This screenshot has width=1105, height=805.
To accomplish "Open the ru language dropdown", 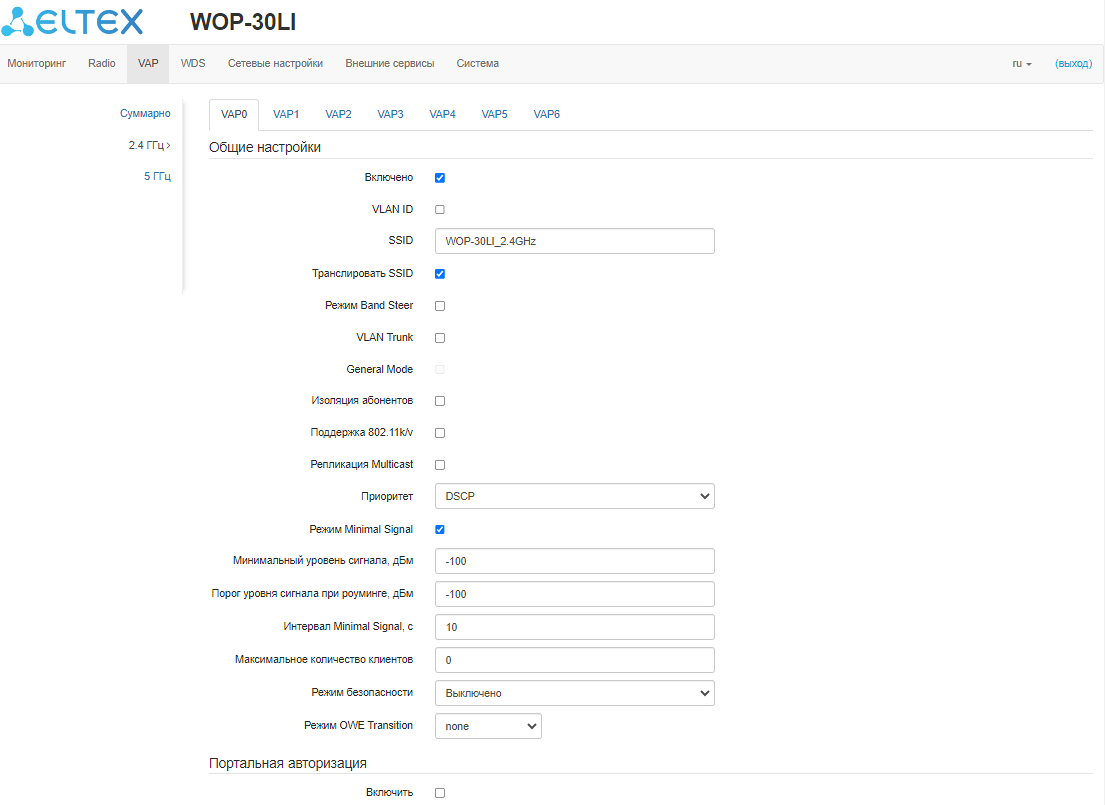I will (x=1021, y=63).
